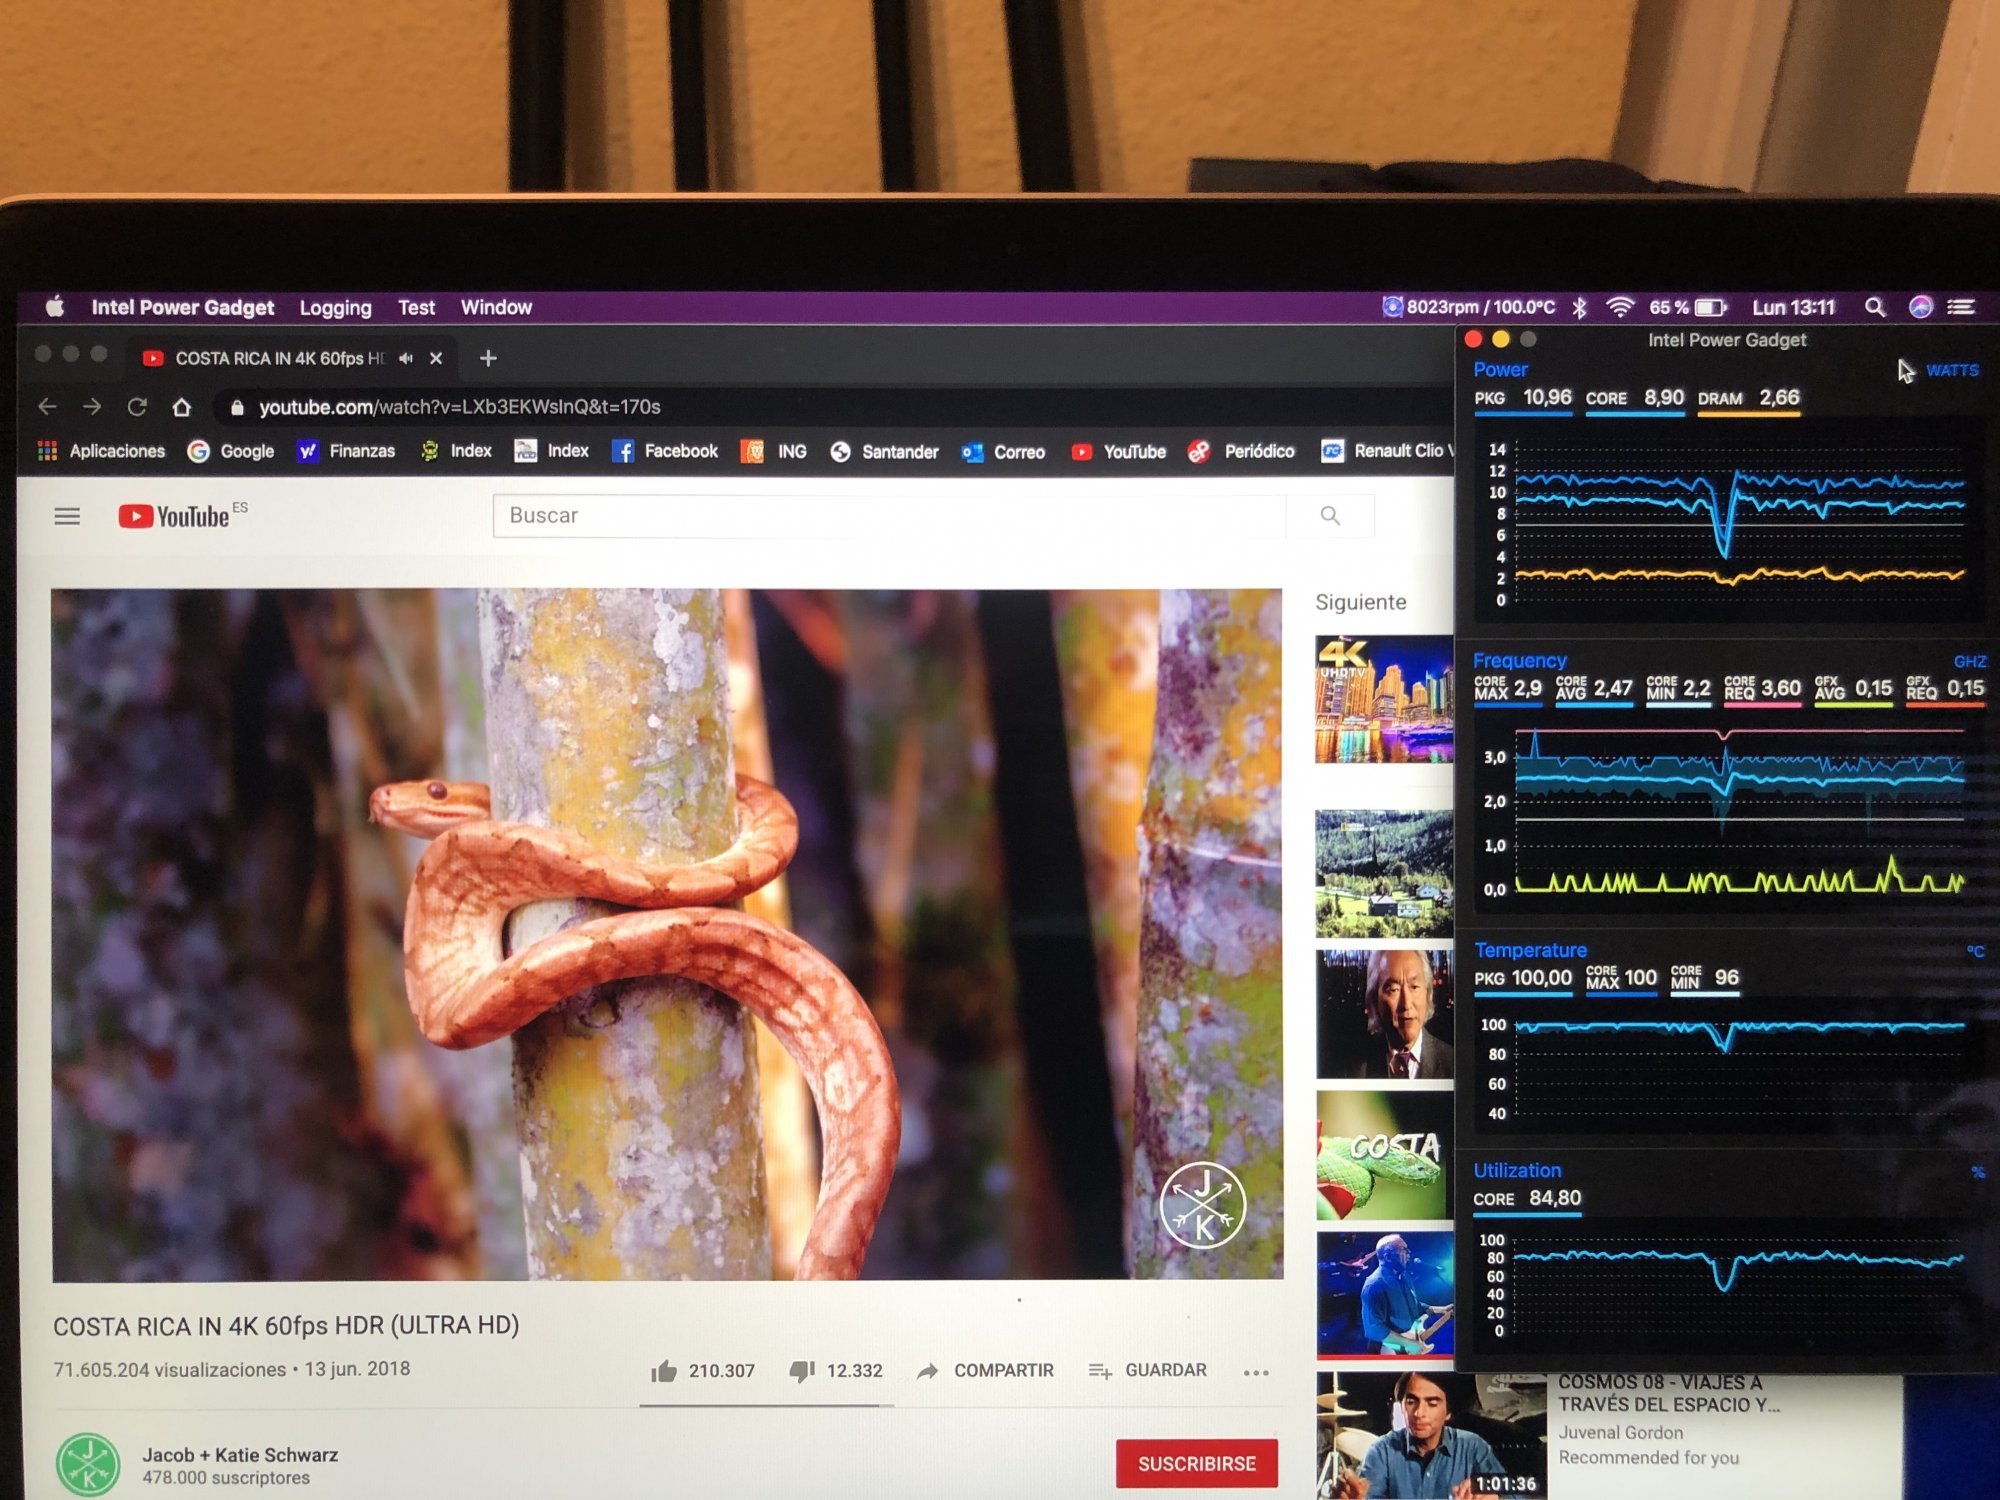Screen dimensions: 2000x1500
Task: Open the GUARDAR save to playlist menu
Action: coord(1148,1370)
